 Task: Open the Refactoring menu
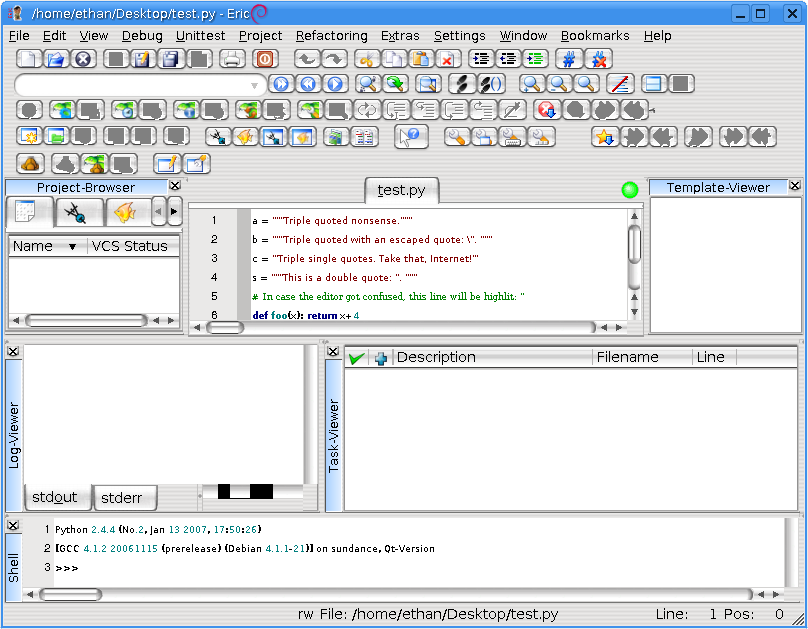click(x=331, y=36)
